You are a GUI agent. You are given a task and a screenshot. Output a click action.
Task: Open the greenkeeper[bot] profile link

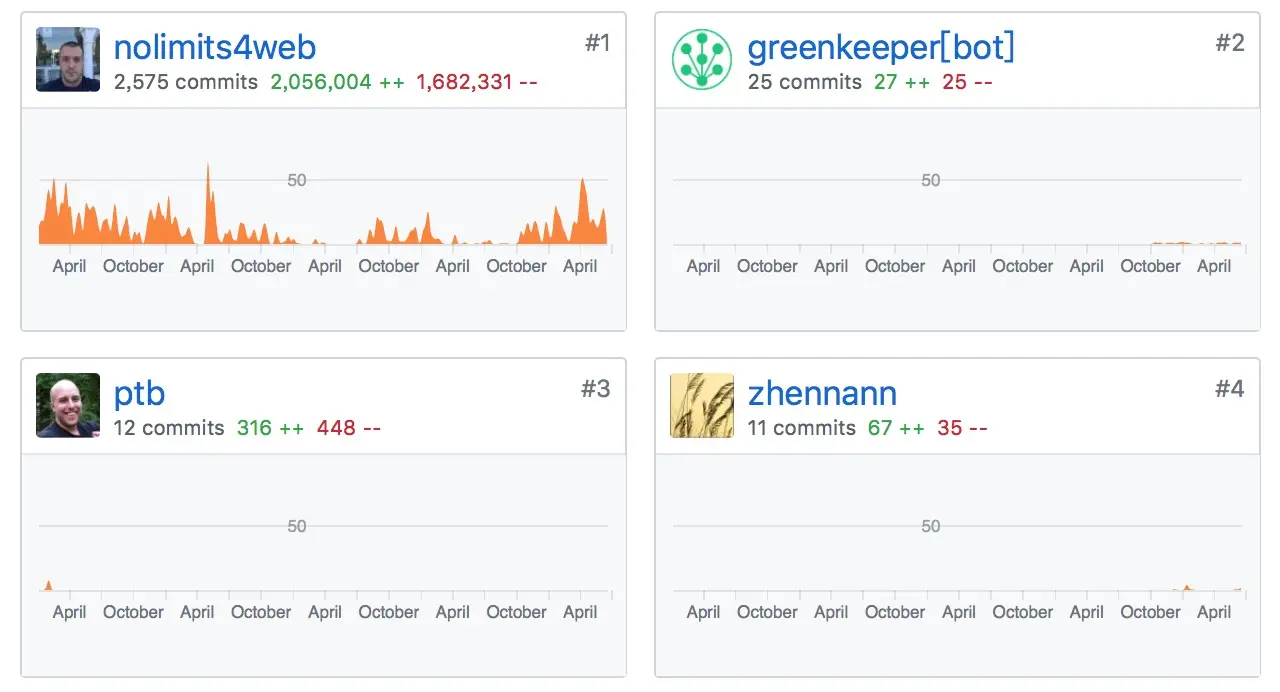pos(881,47)
